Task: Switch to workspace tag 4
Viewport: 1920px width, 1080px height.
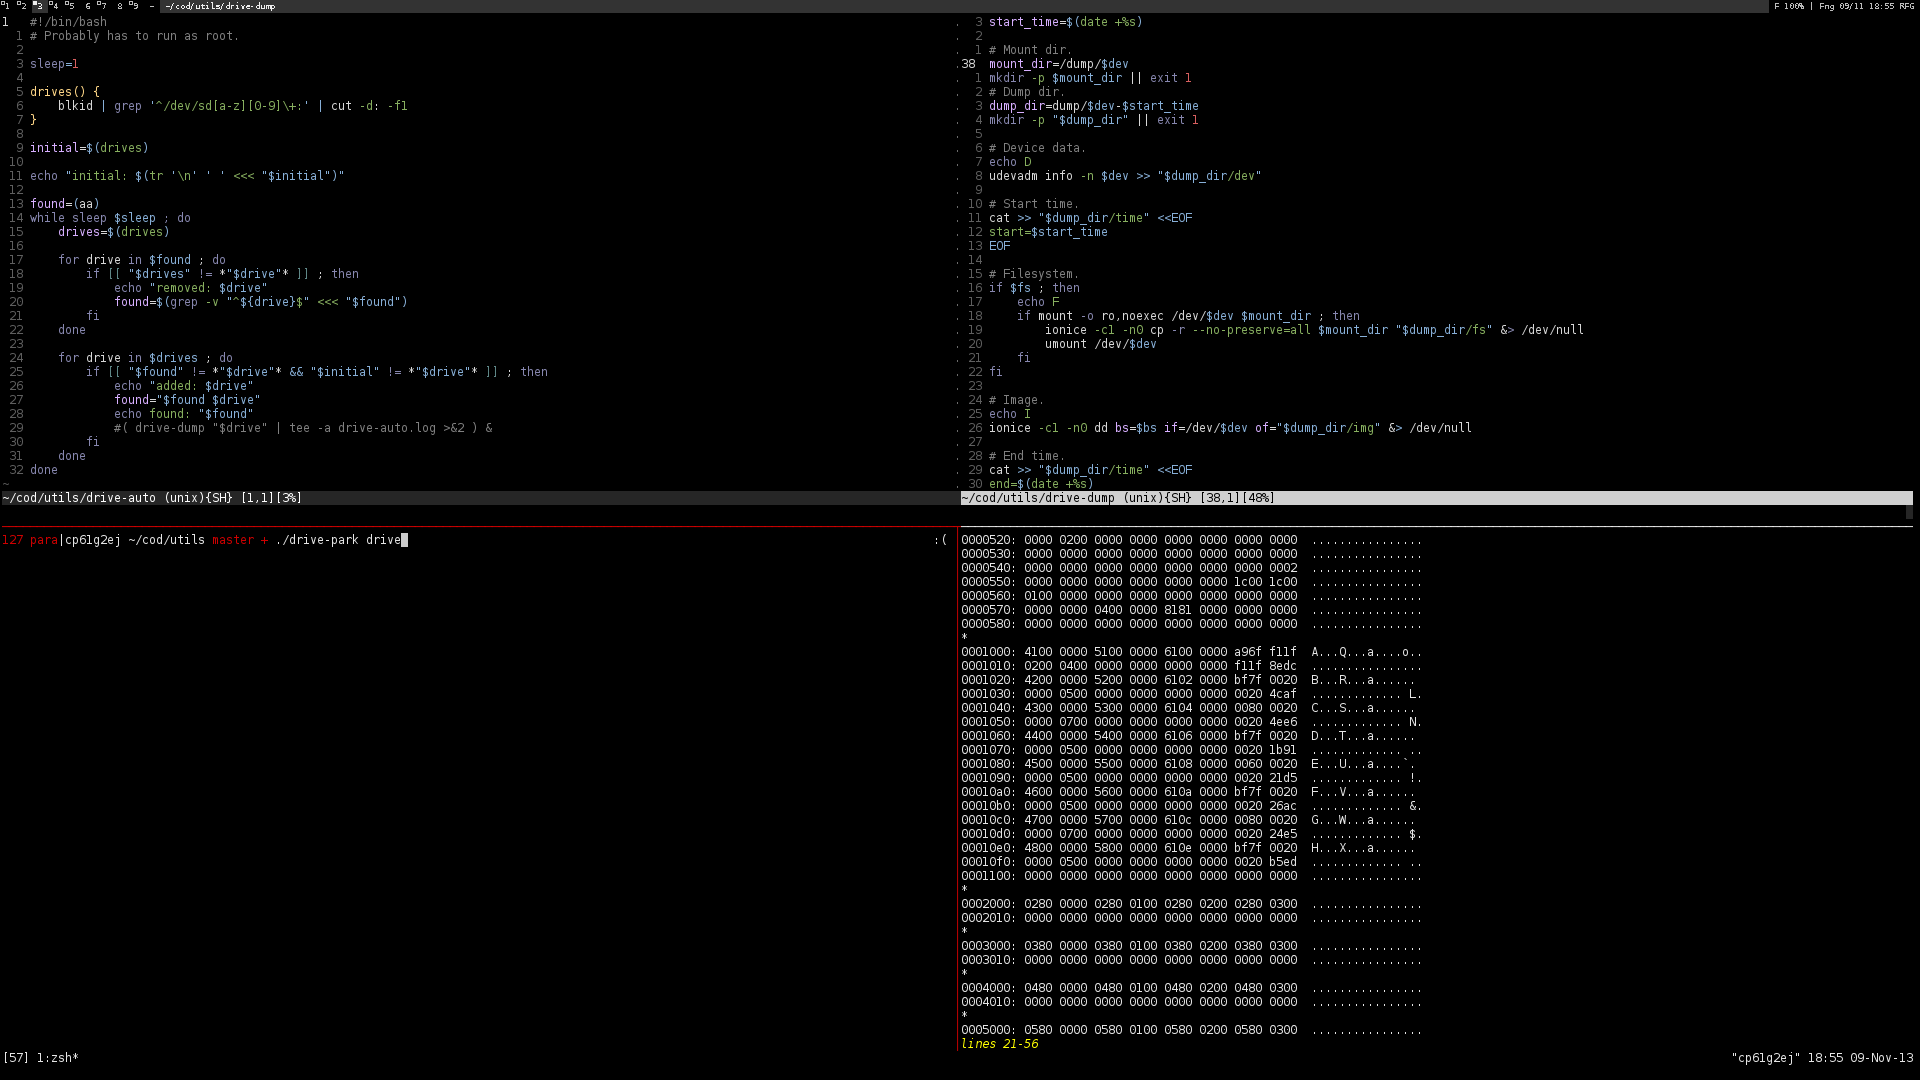Action: 54,6
